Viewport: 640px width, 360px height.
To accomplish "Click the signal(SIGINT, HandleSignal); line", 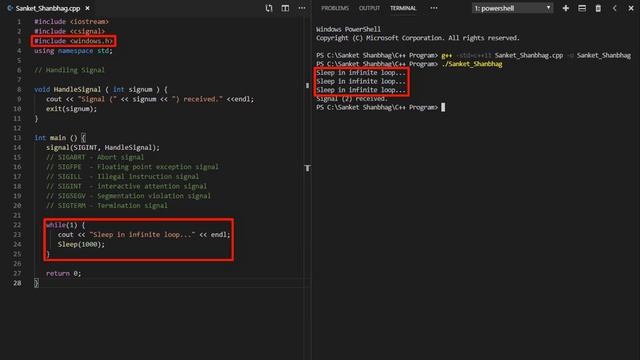I will coord(103,148).
